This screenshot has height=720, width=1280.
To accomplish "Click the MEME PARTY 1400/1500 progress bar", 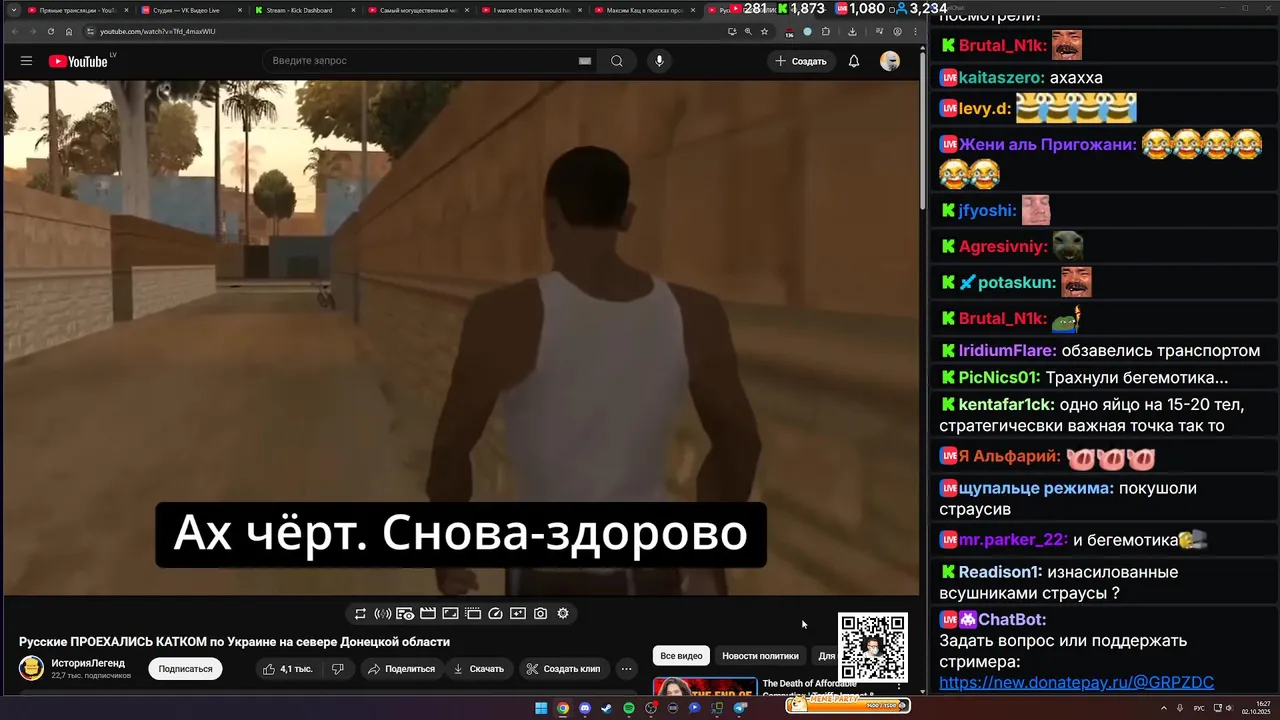I will [x=848, y=705].
